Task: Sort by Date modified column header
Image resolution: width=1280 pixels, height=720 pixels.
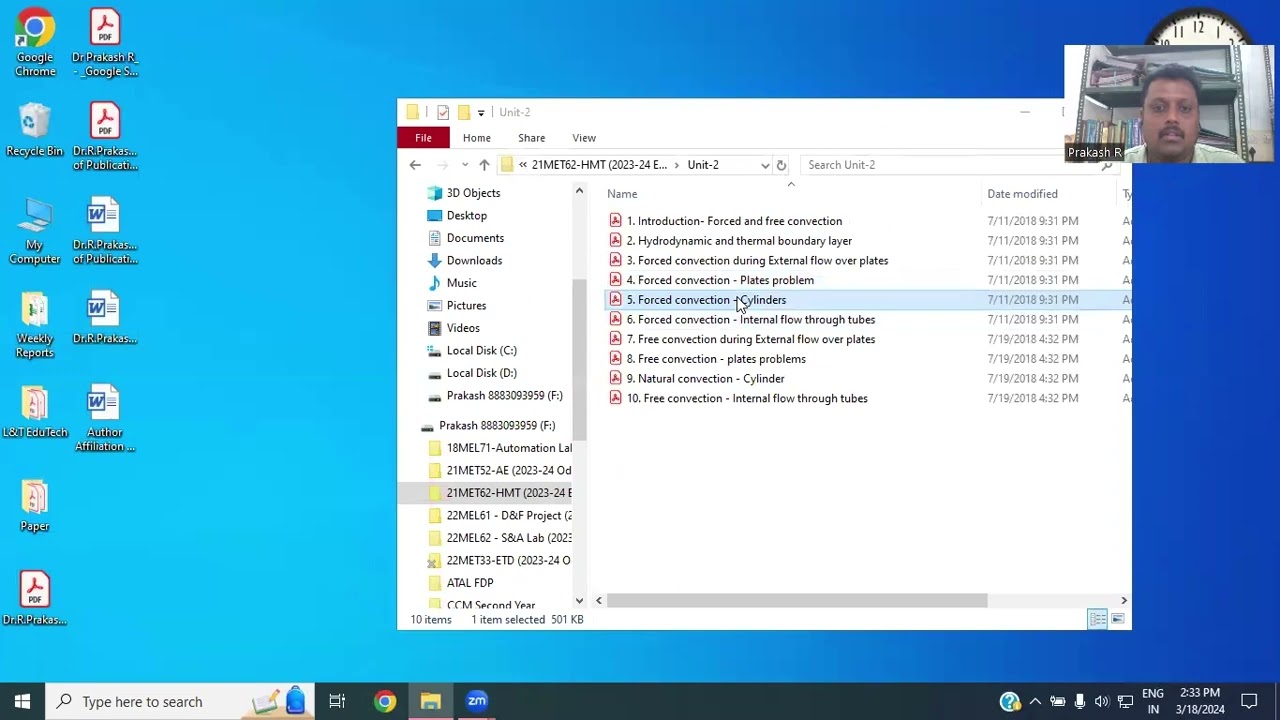Action: (x=1022, y=194)
